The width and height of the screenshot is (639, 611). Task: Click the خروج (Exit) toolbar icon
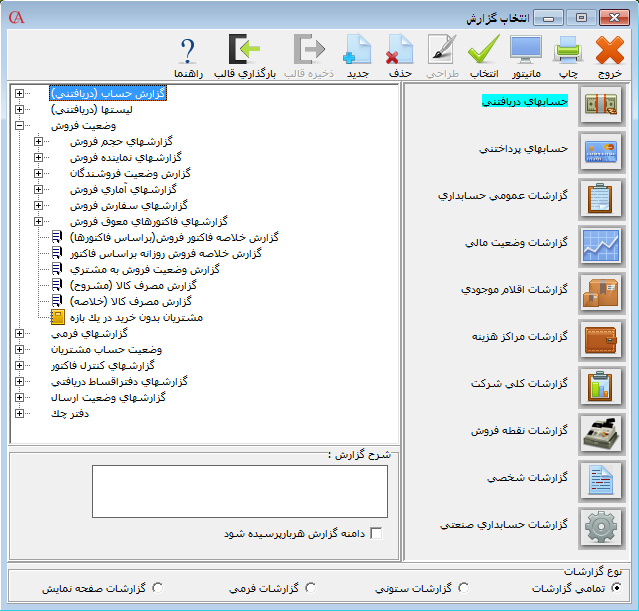610,50
